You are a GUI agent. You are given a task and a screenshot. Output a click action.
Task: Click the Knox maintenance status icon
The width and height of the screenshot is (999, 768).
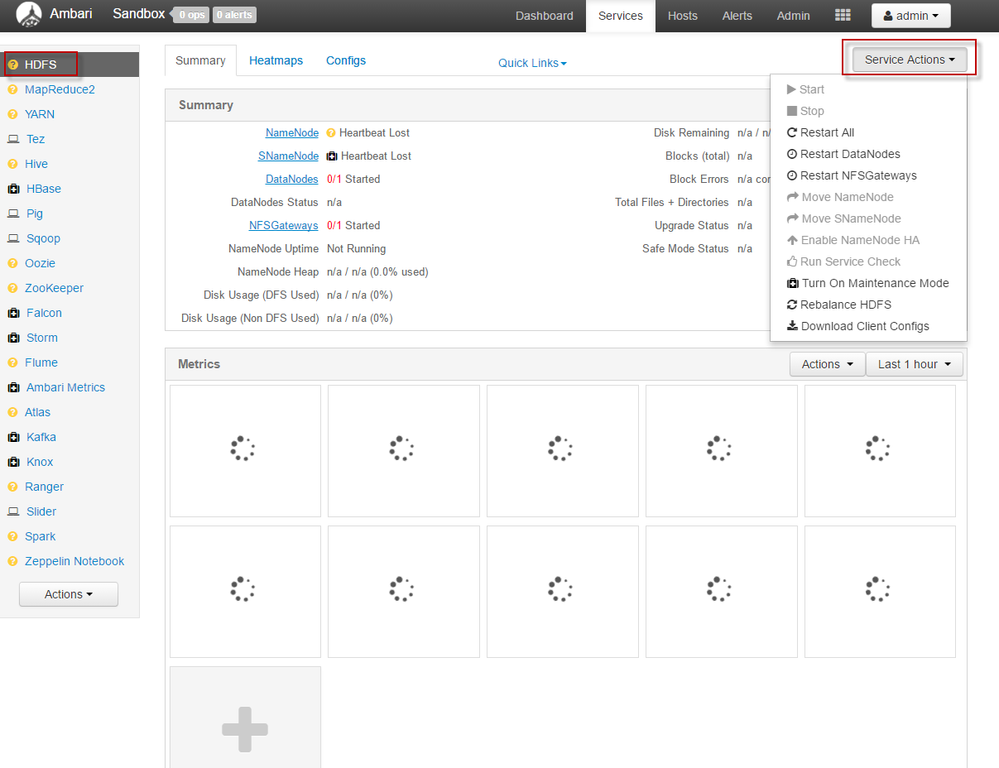(13, 462)
